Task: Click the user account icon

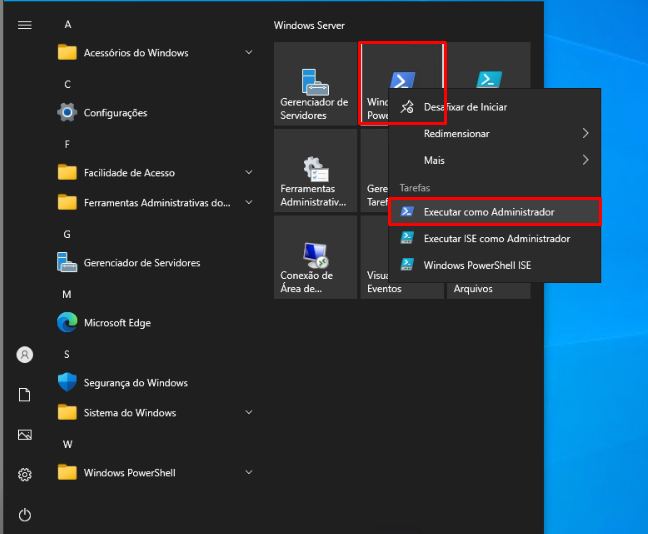Action: 25,355
